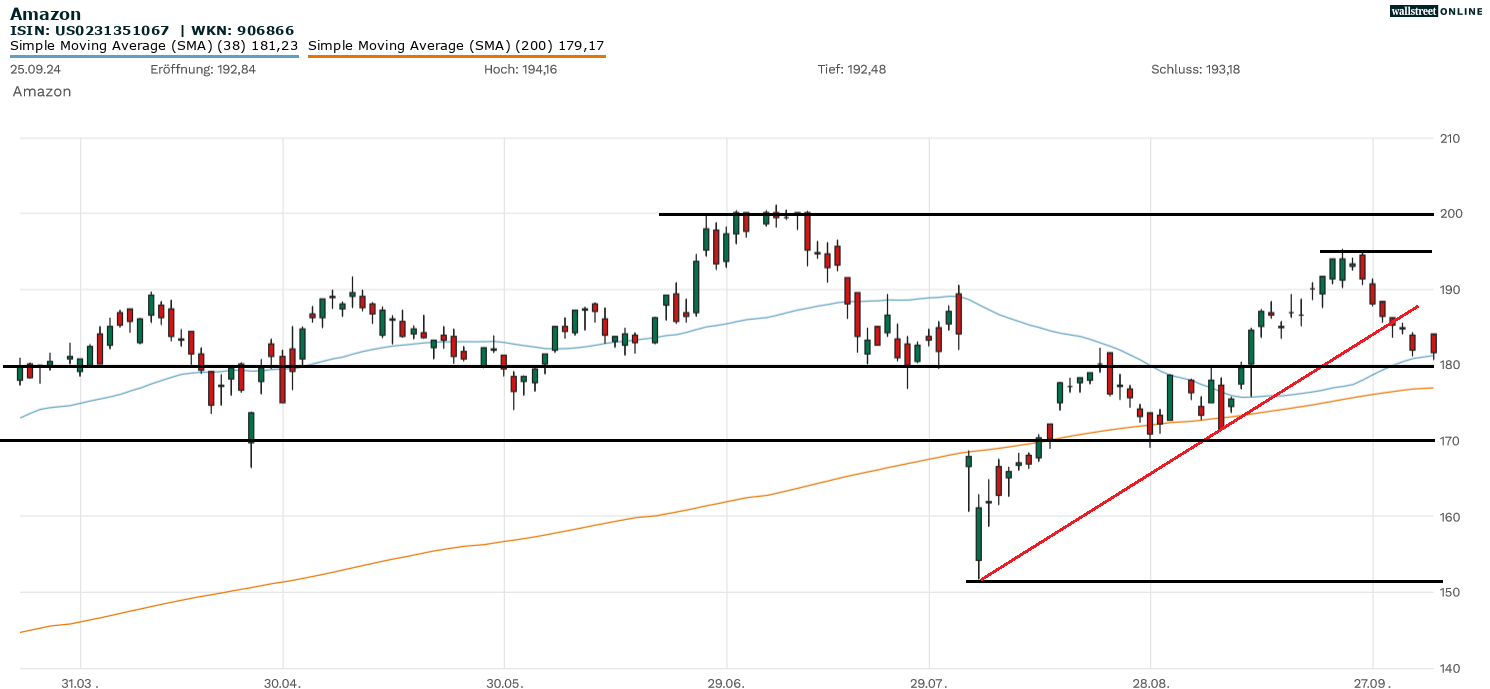This screenshot has width=1490, height=689.
Task: Click the 170 price axis label
Action: pyautogui.click(x=1450, y=441)
